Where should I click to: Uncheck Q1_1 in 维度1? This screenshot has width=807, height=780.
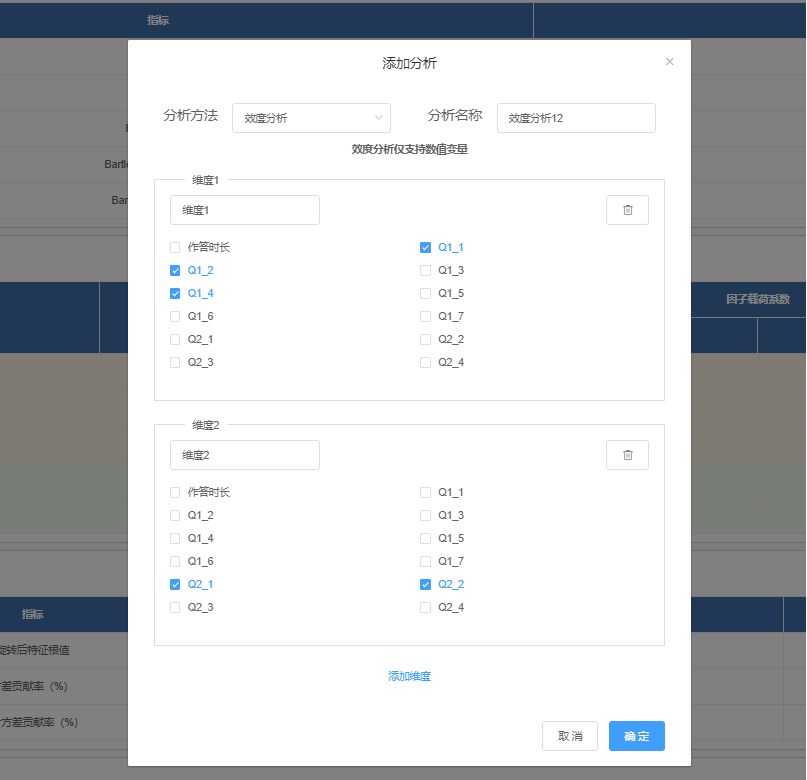tap(425, 247)
